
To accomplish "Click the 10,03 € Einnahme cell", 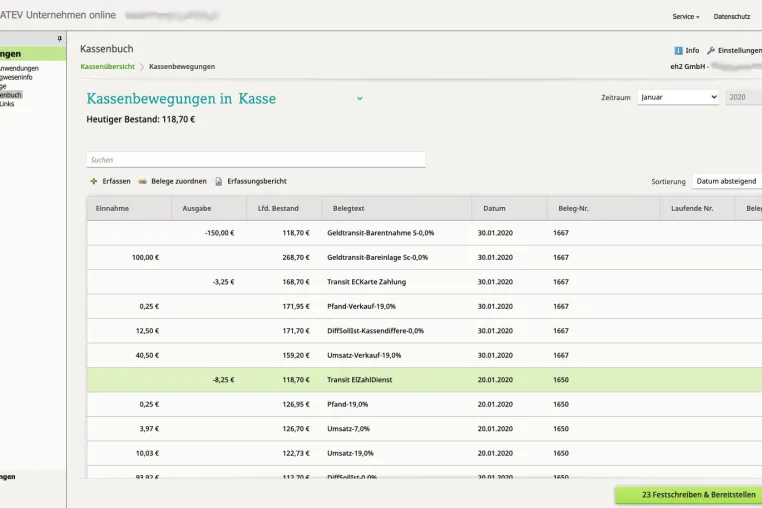I will click(x=147, y=453).
